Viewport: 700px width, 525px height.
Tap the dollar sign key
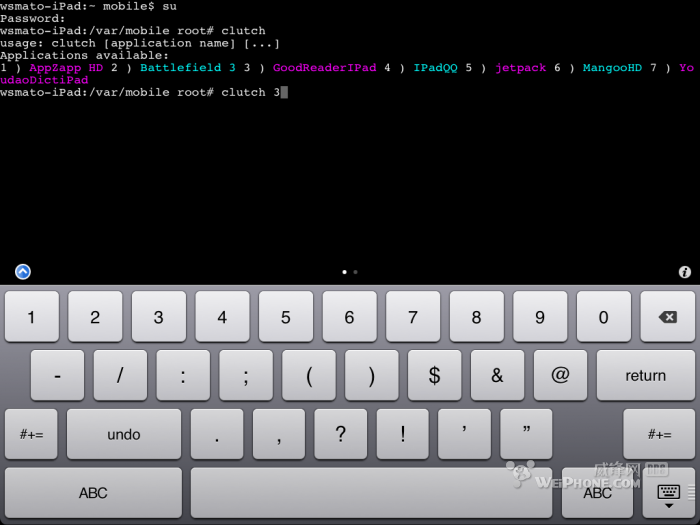point(434,375)
